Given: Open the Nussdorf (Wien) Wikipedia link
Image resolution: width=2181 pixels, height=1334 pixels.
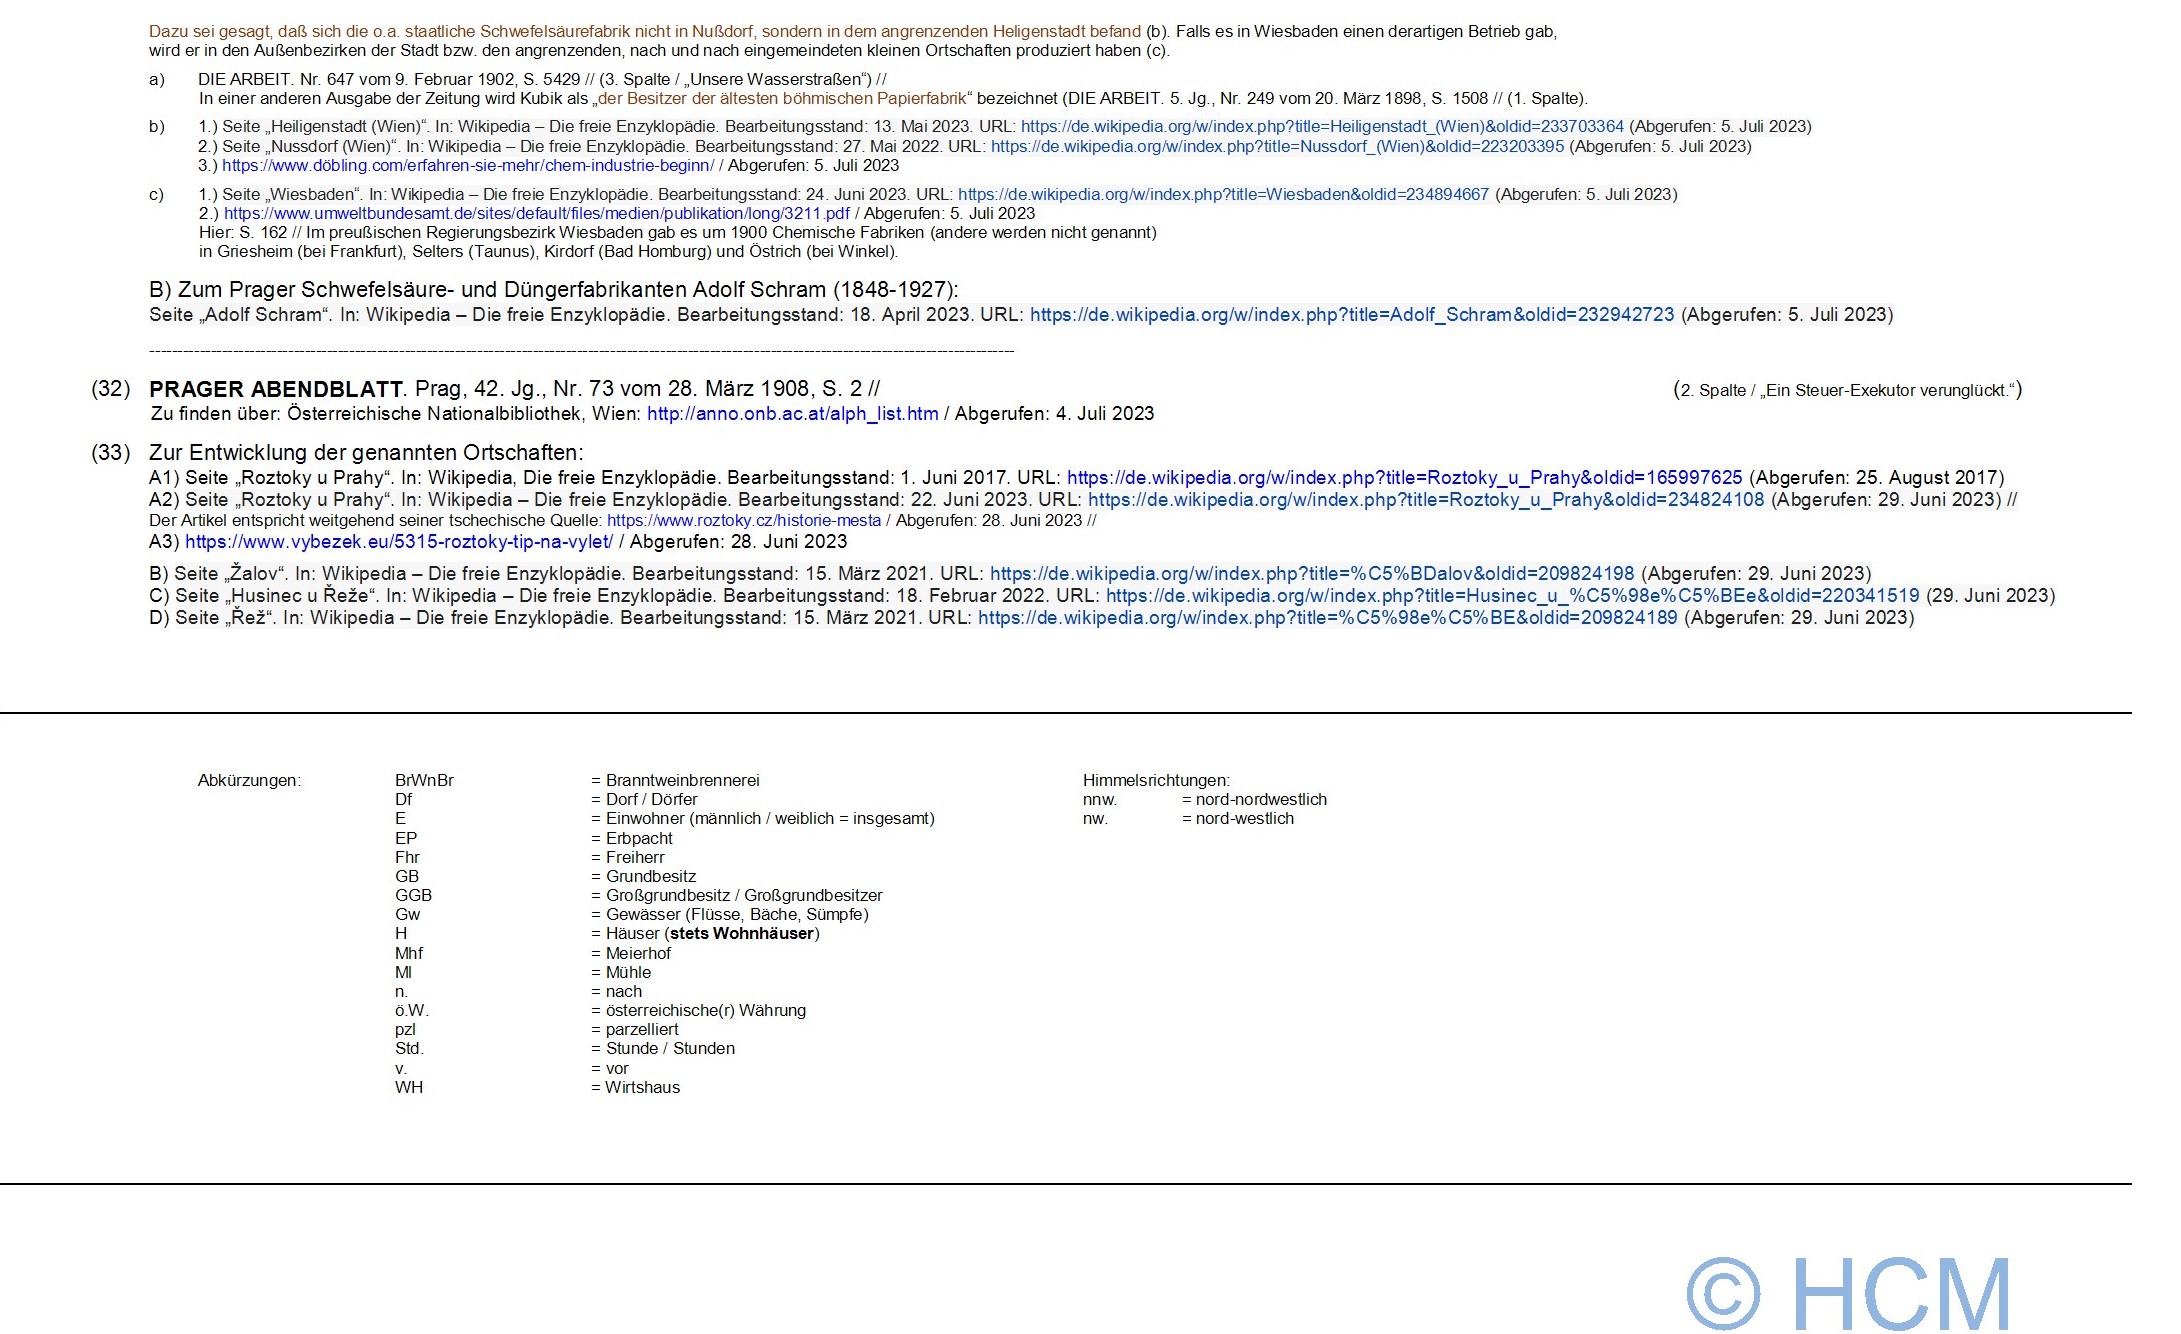Looking at the screenshot, I should point(1277,147).
